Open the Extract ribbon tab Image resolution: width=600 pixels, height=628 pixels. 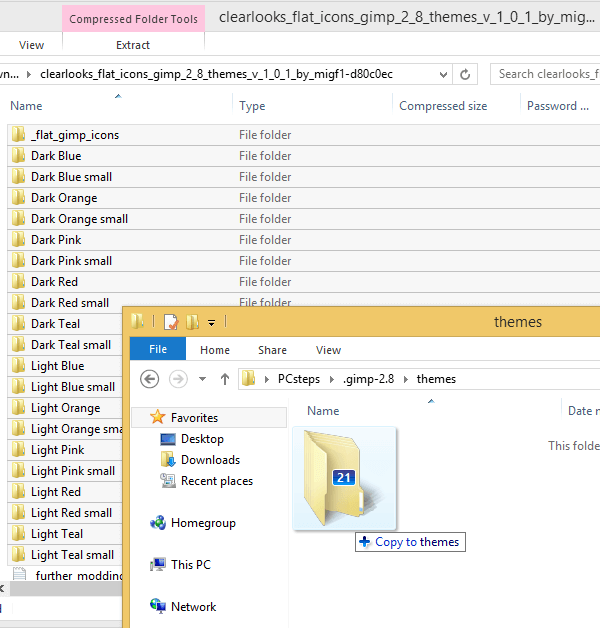tap(133, 45)
